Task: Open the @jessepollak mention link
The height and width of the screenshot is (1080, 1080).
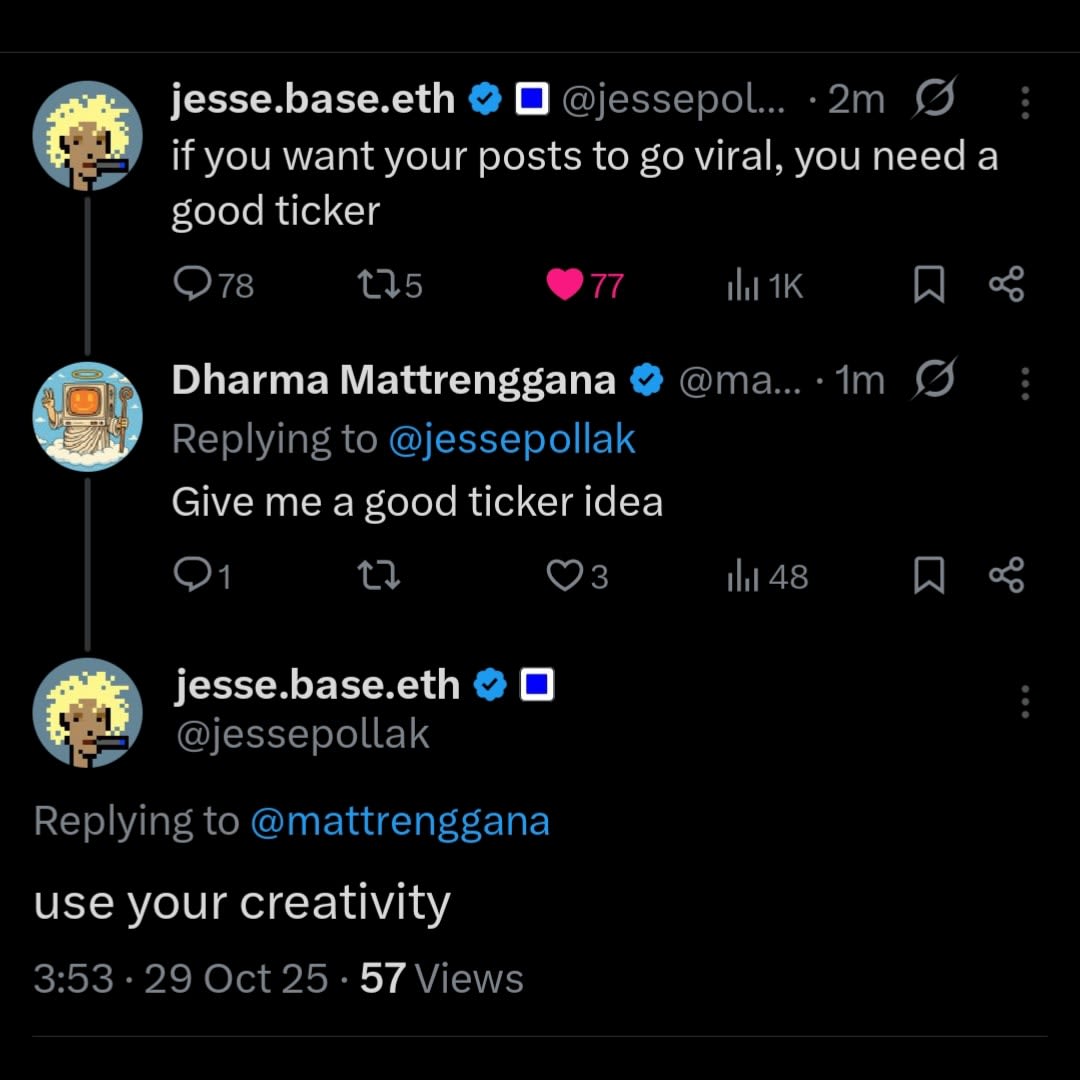Action: tap(511, 440)
